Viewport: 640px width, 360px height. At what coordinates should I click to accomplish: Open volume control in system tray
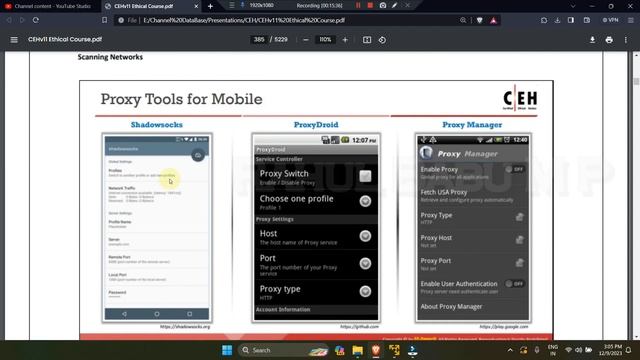click(578, 350)
